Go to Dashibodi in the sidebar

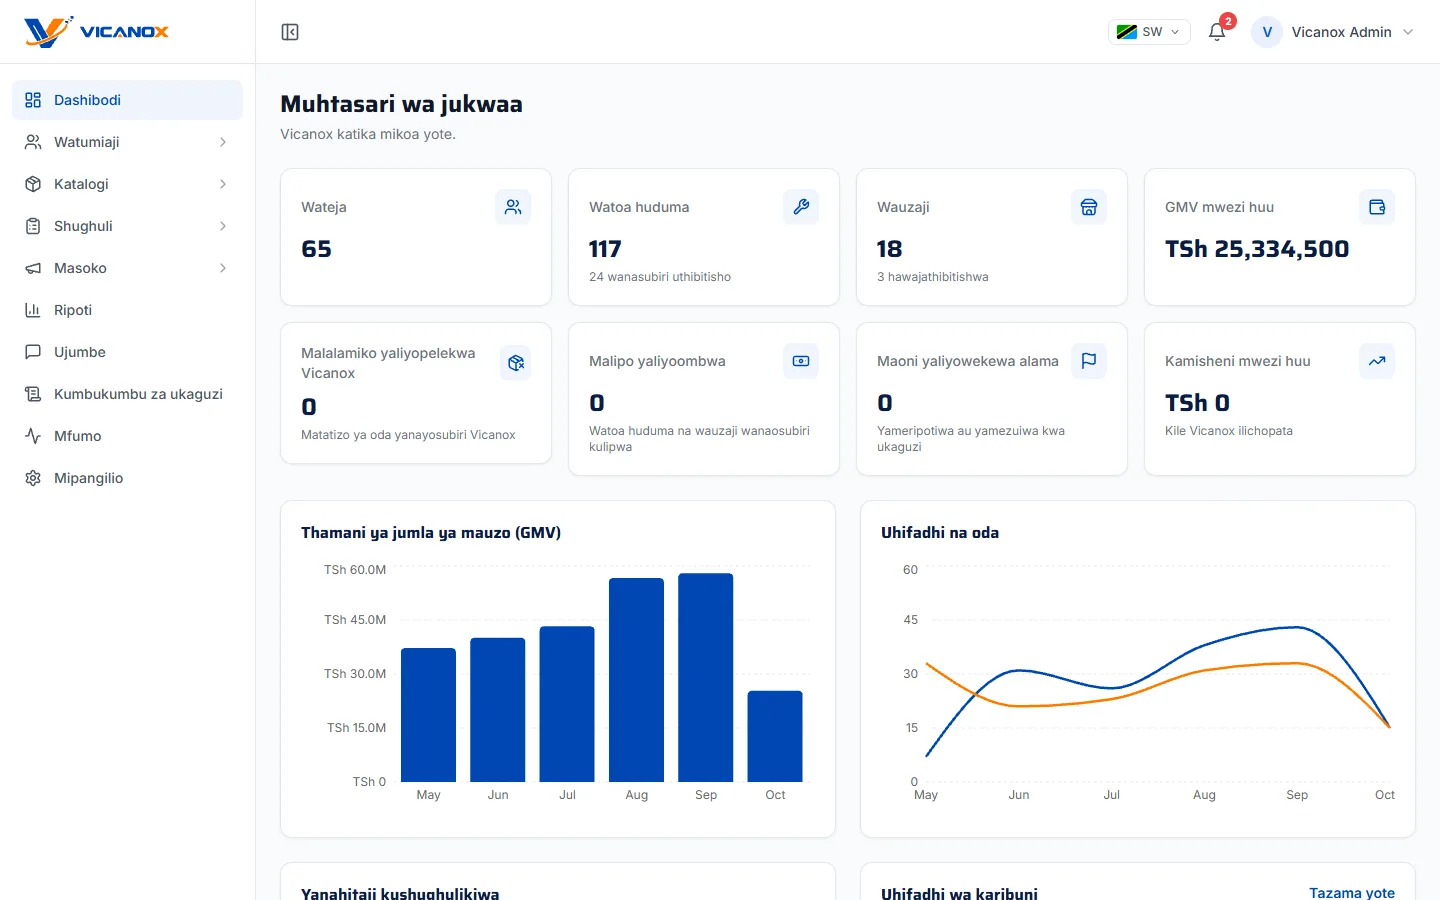(x=127, y=100)
